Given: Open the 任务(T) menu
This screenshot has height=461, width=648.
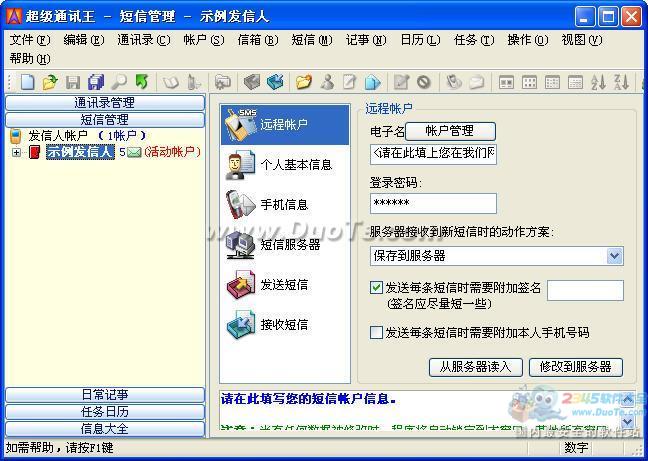Looking at the screenshot, I should click(x=474, y=40).
